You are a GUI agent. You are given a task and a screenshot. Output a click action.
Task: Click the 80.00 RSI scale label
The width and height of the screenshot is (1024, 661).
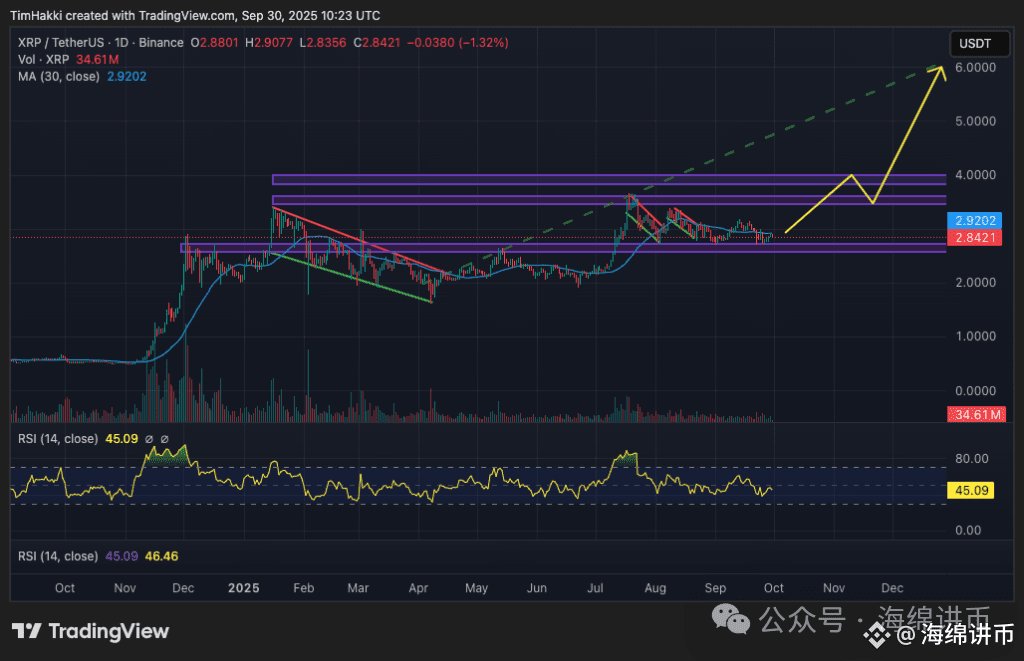pos(971,459)
